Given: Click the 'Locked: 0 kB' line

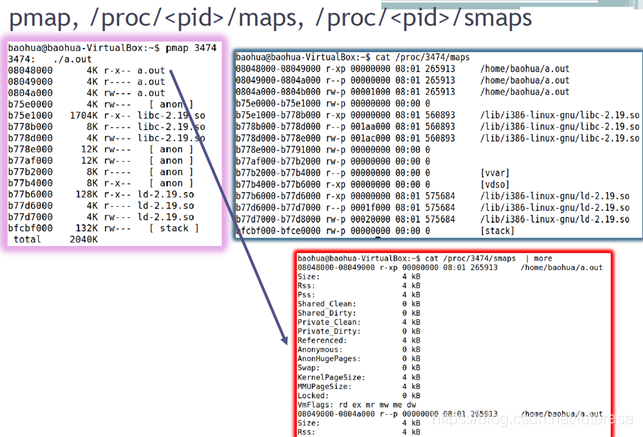Looking at the screenshot, I should [x=359, y=396].
